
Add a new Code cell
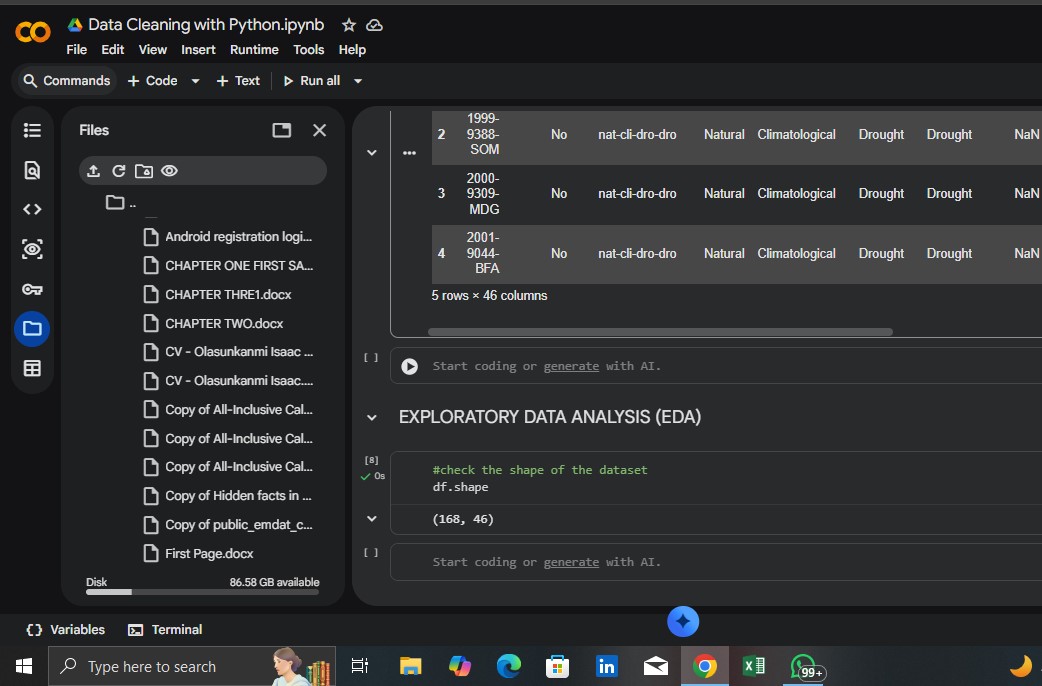(x=152, y=81)
